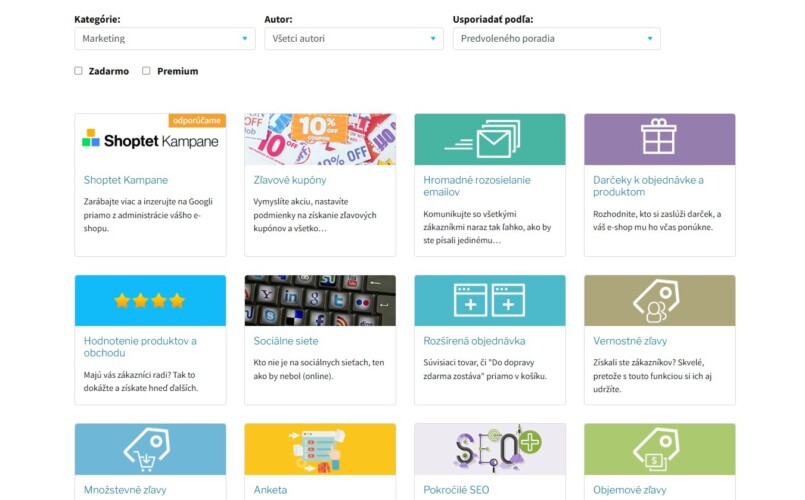Click the social keyboard image for Sociálne siete

[320, 300]
